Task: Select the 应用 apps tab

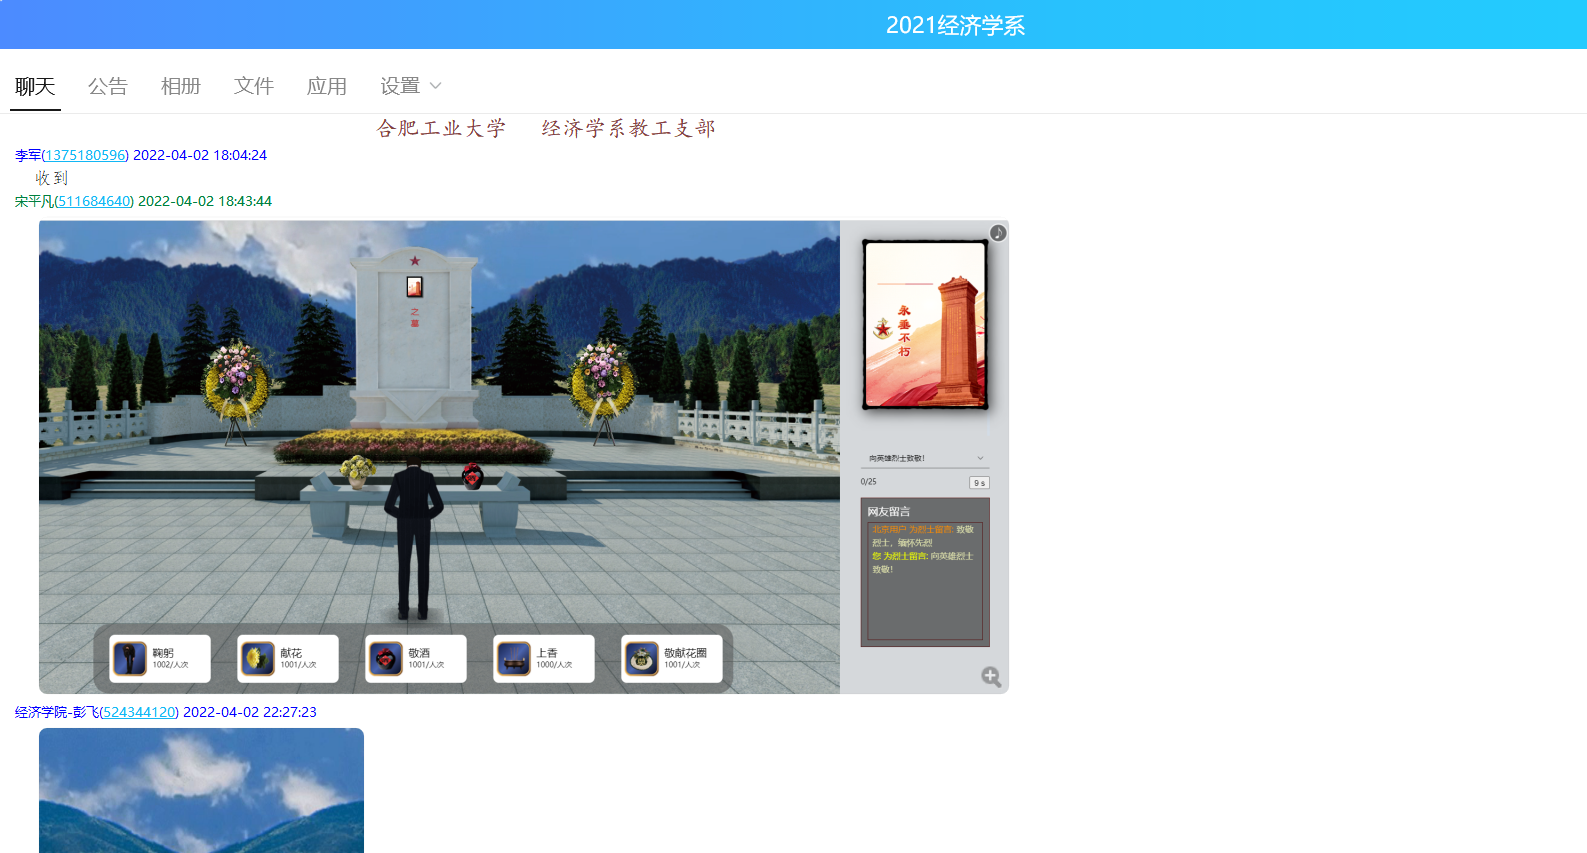Action: click(327, 86)
